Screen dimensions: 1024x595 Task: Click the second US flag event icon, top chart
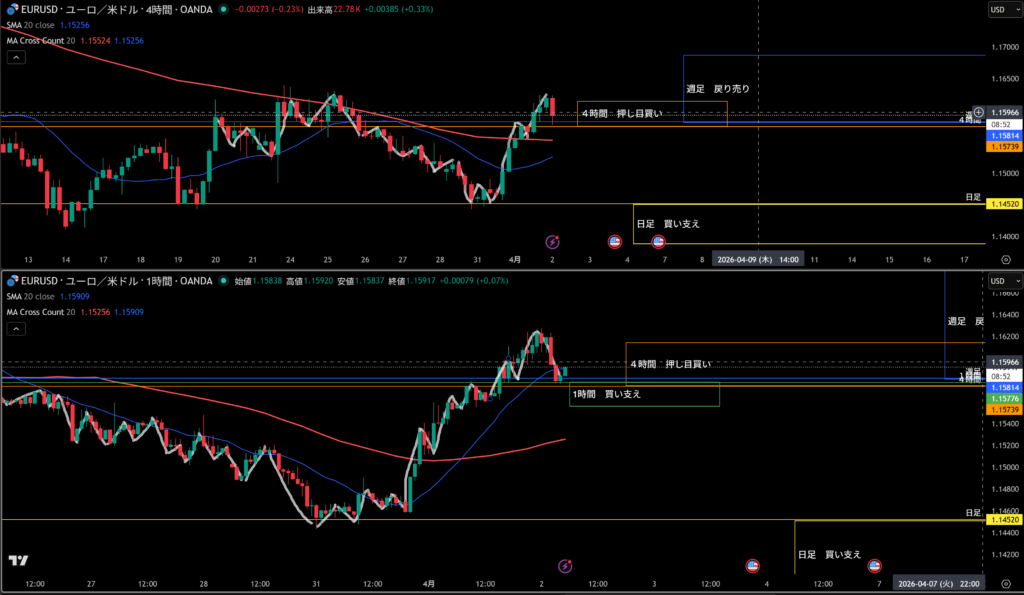point(658,241)
